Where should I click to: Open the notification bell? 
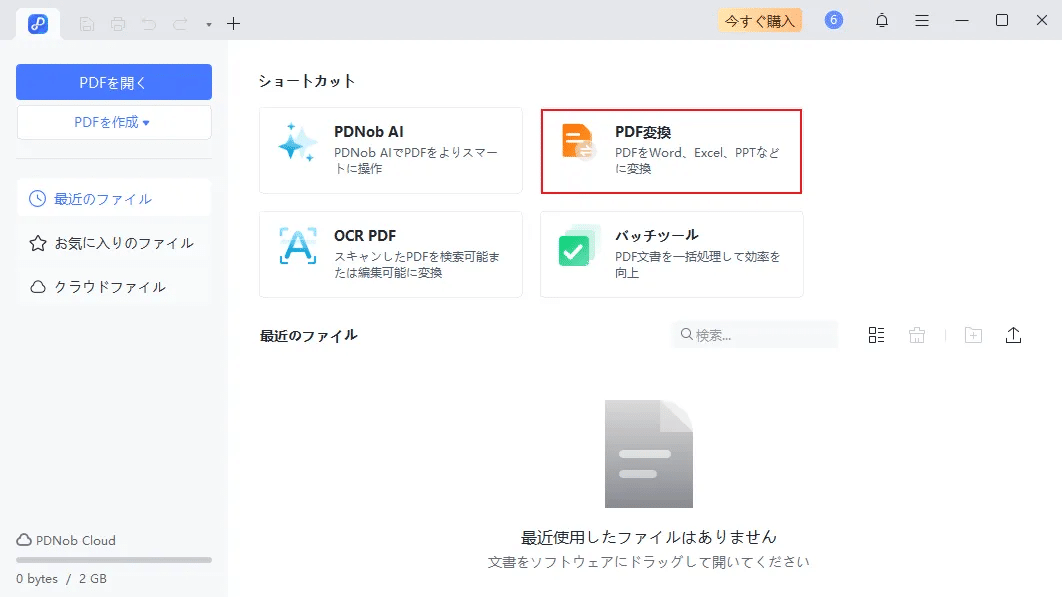882,20
